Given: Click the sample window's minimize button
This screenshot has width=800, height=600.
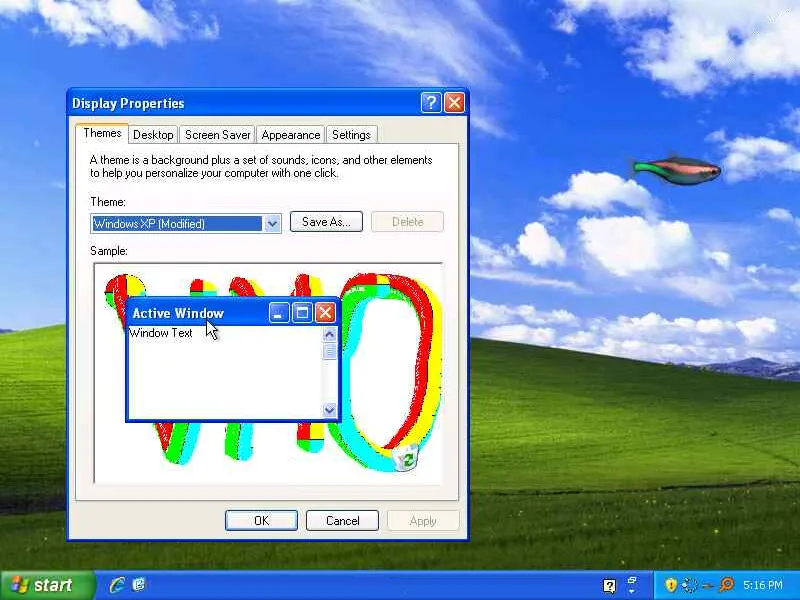Looking at the screenshot, I should [x=278, y=313].
